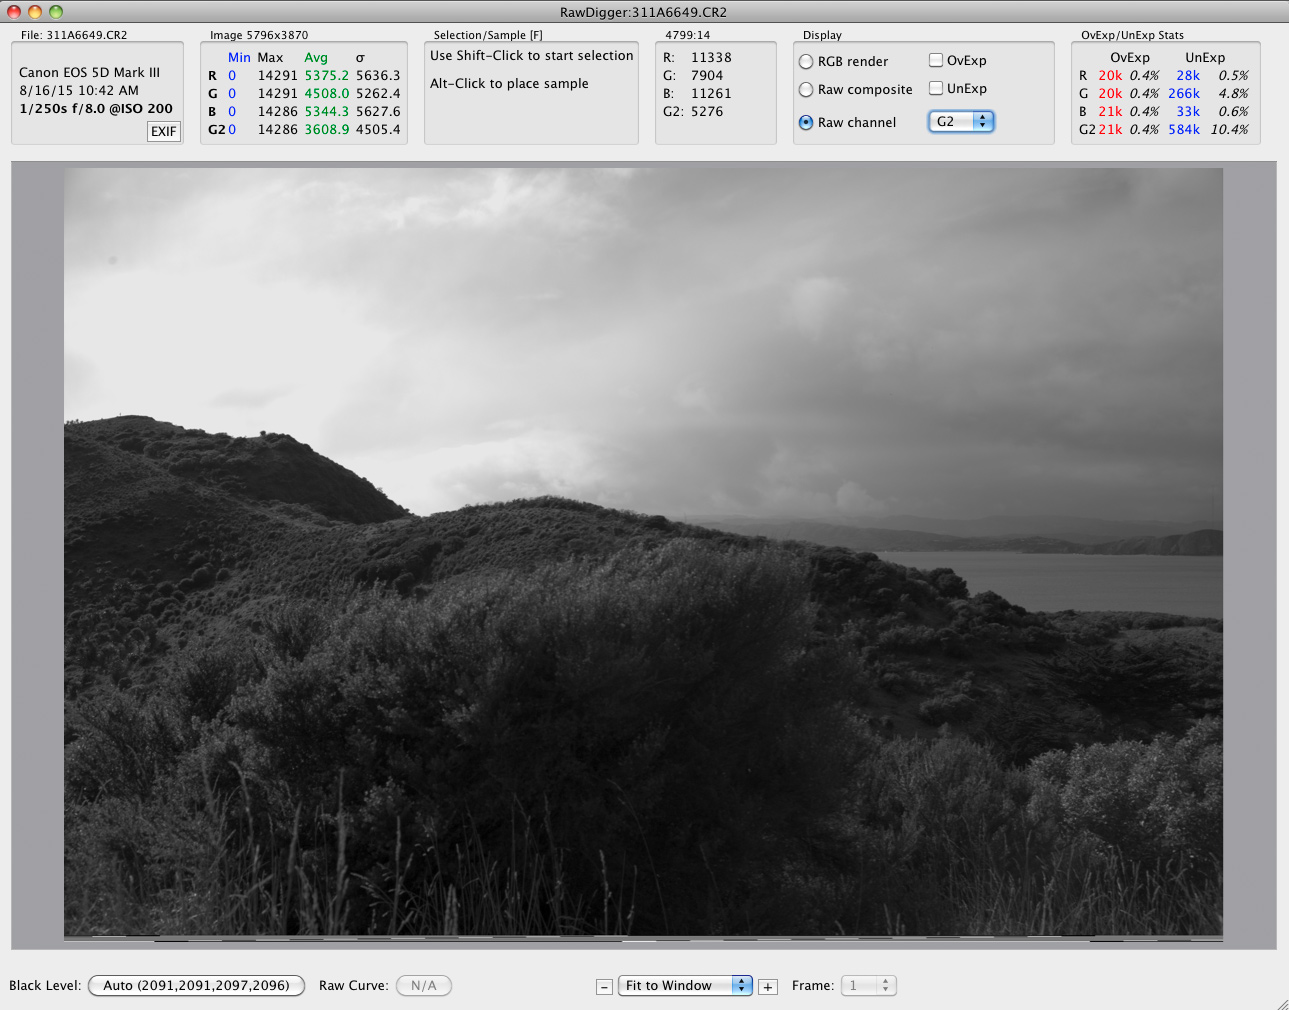Click the Frame number field
1289x1010 pixels.
click(x=858, y=985)
